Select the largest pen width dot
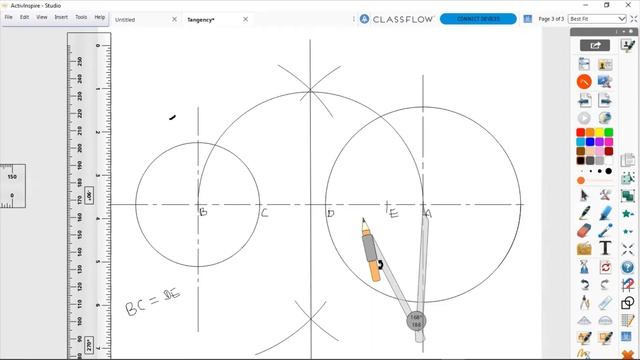Screen dimensions: 640x360 [x=609, y=171]
